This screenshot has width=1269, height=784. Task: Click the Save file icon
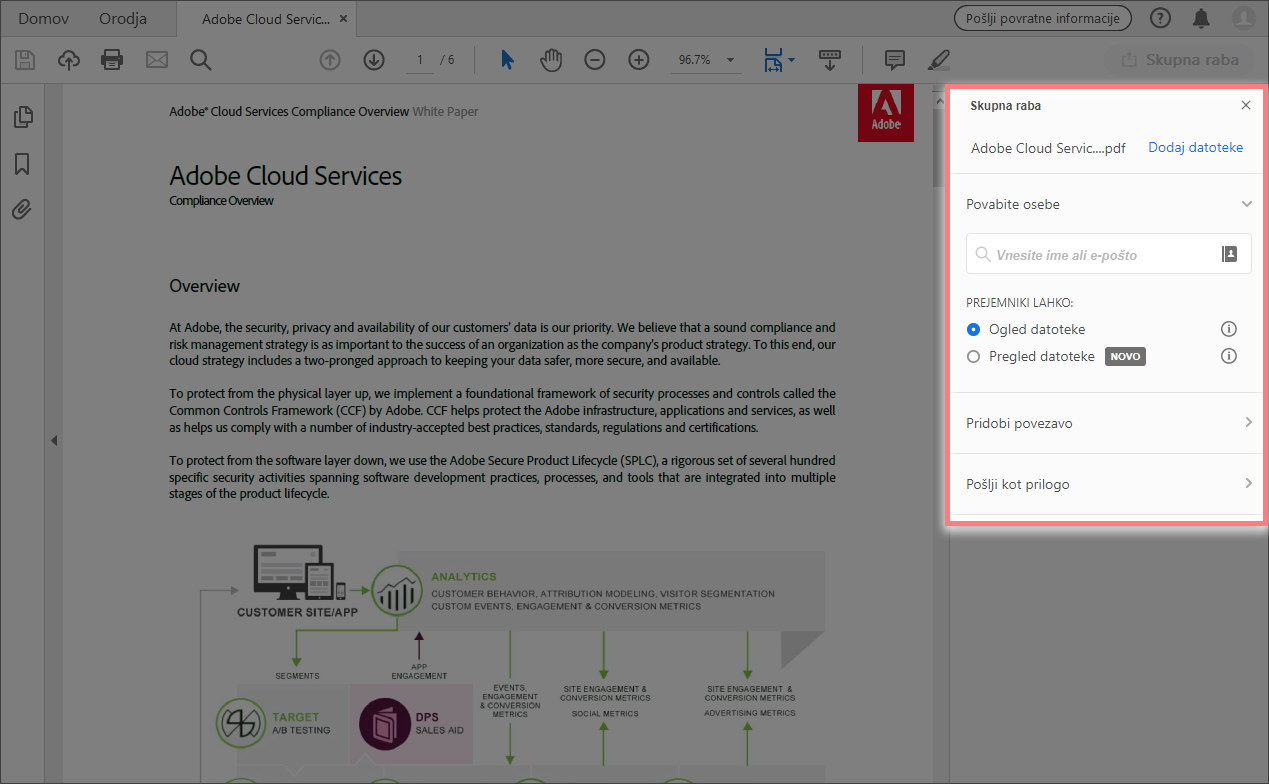tap(25, 60)
